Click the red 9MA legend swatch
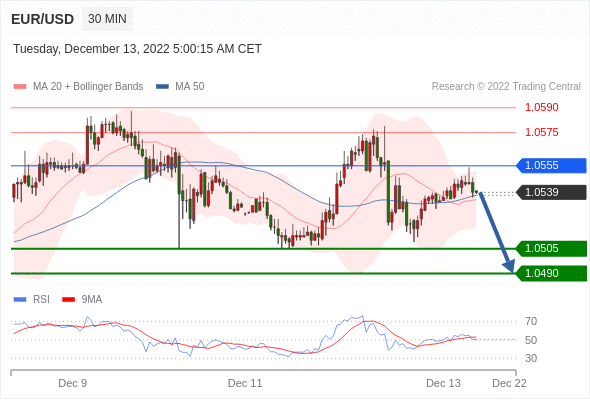Image resolution: width=590 pixels, height=400 pixels. [x=68, y=300]
